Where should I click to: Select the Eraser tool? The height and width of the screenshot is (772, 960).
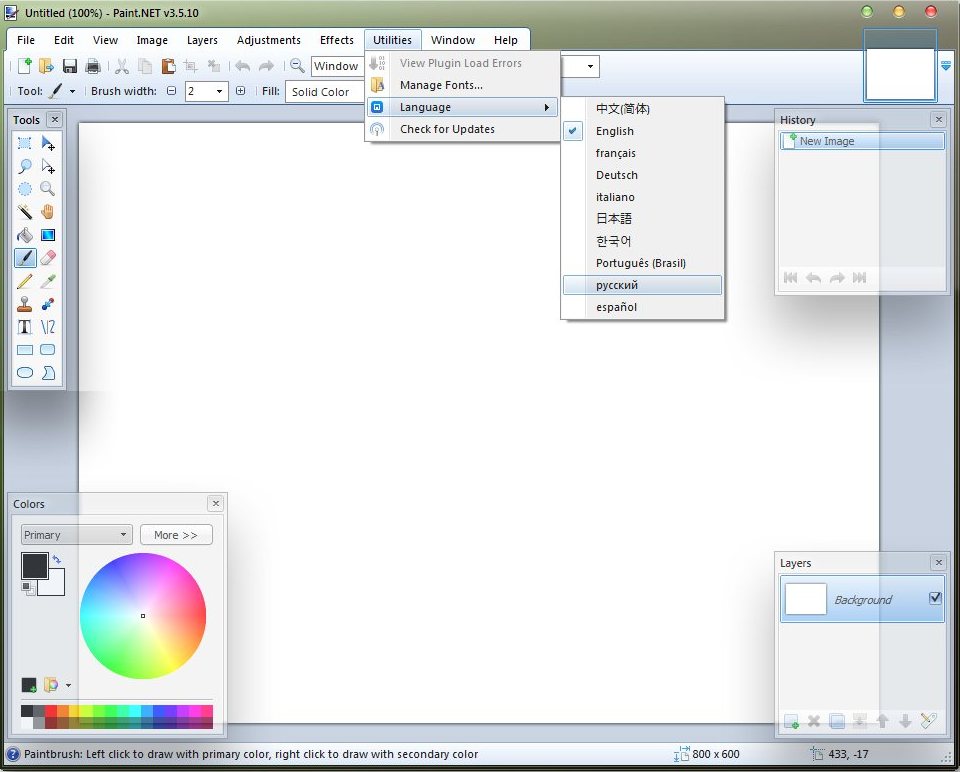(x=48, y=258)
